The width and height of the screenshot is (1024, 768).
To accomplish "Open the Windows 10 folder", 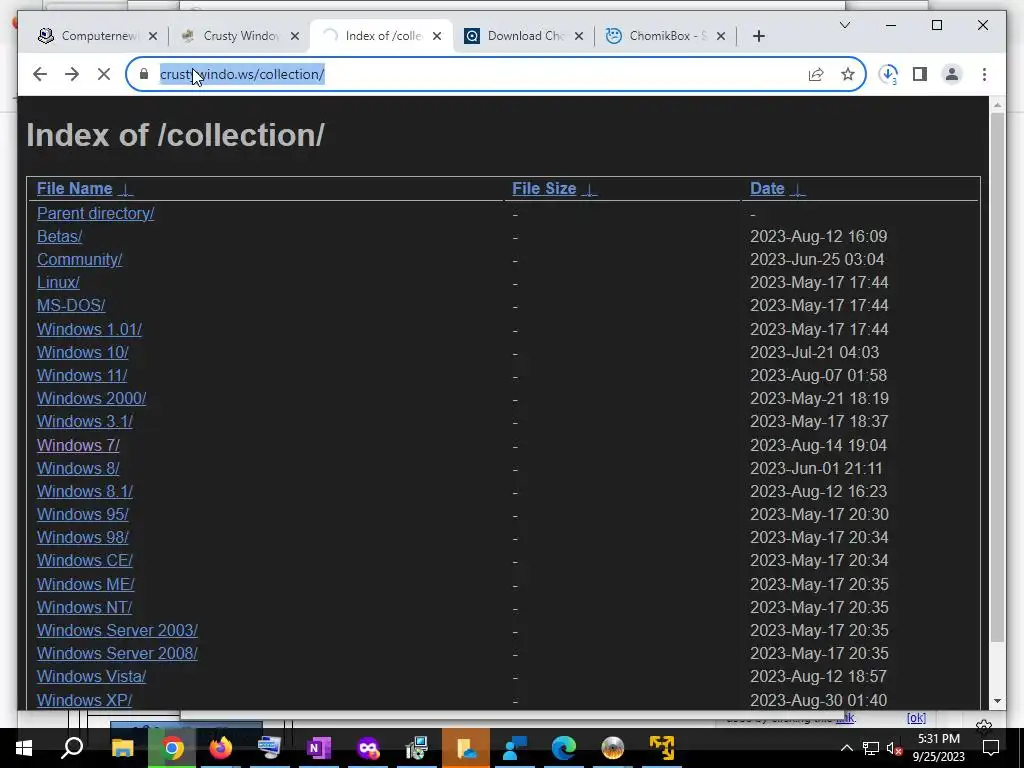I will [x=82, y=352].
